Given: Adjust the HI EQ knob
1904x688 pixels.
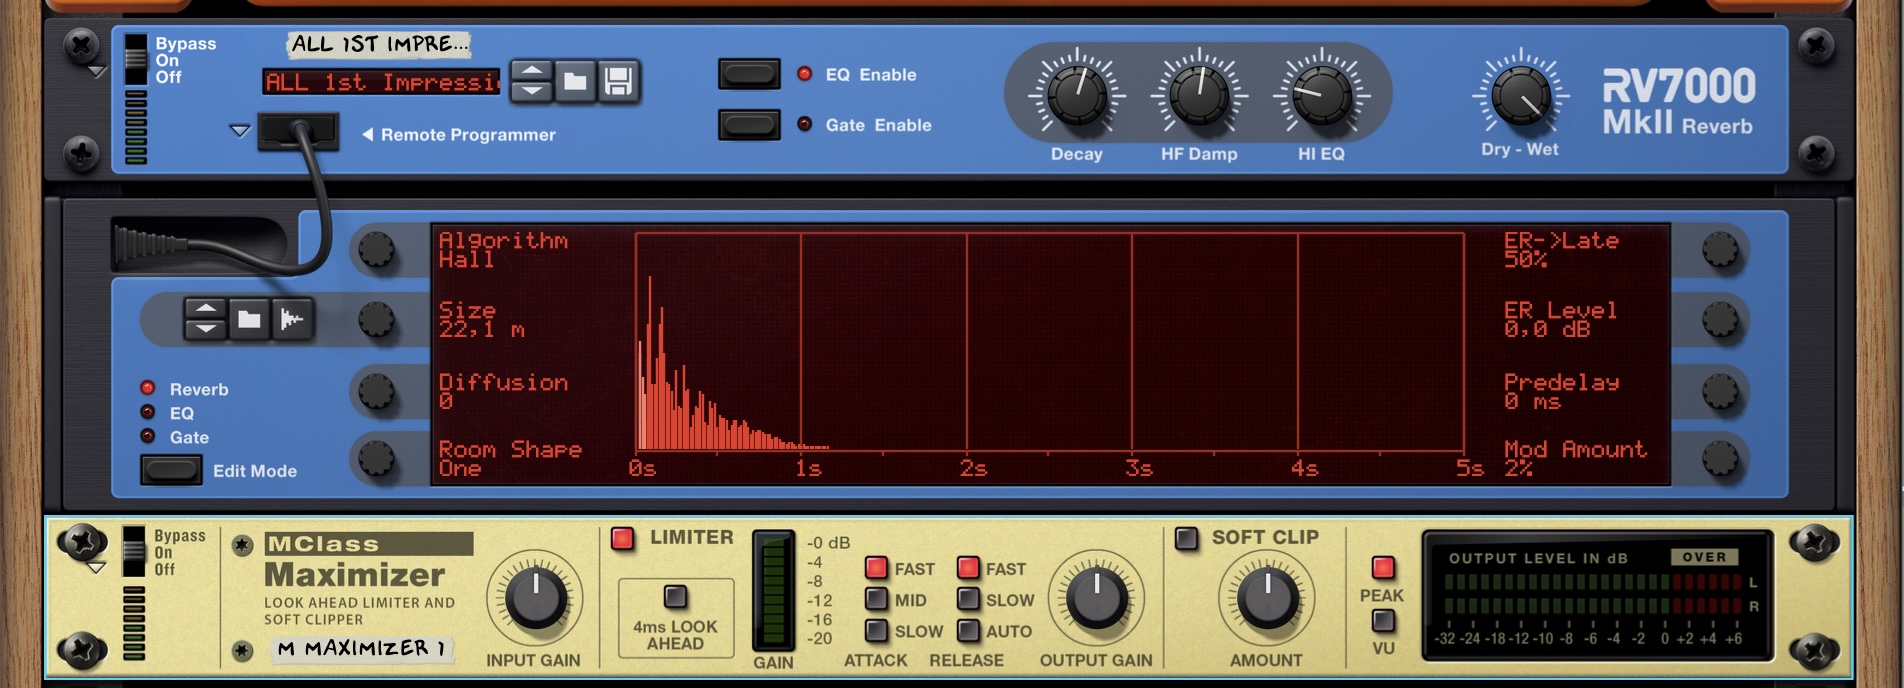Looking at the screenshot, I should pos(1321,95).
